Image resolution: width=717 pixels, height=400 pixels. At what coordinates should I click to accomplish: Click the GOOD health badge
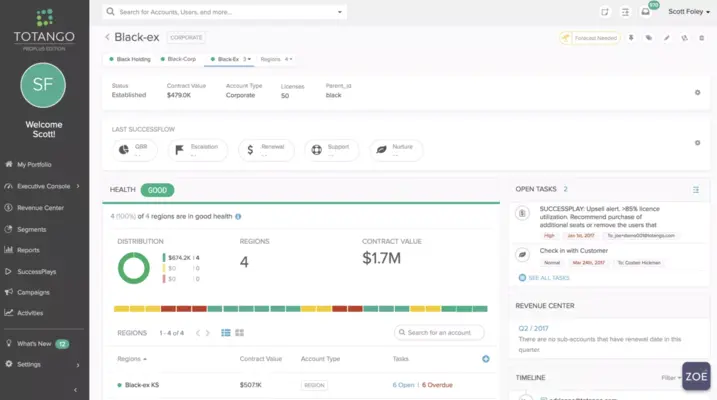157,190
